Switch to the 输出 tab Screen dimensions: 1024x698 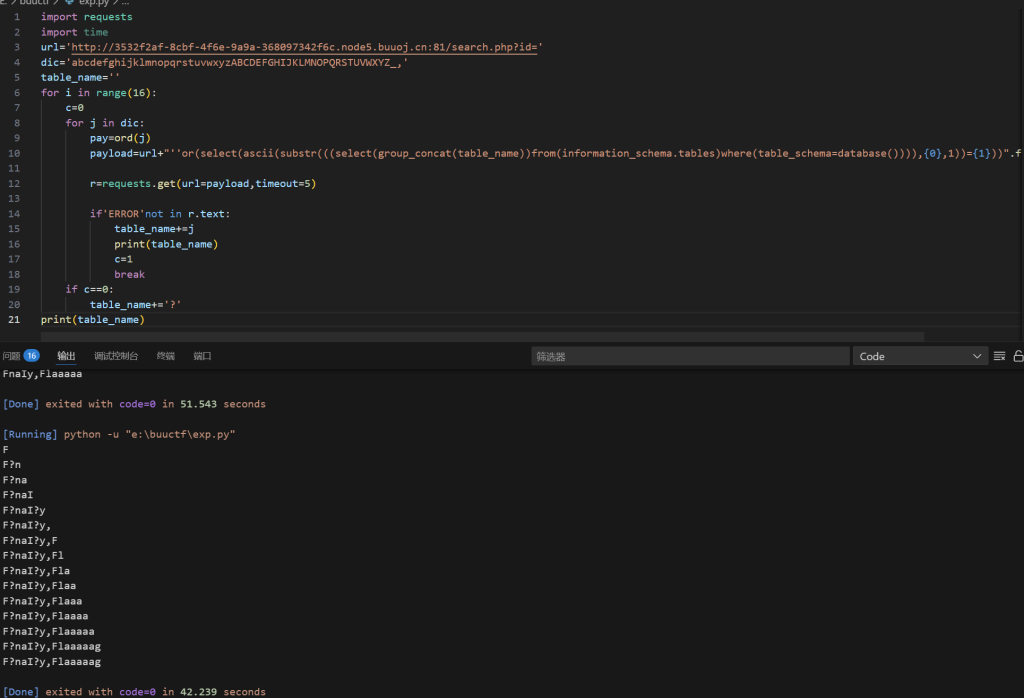click(66, 356)
